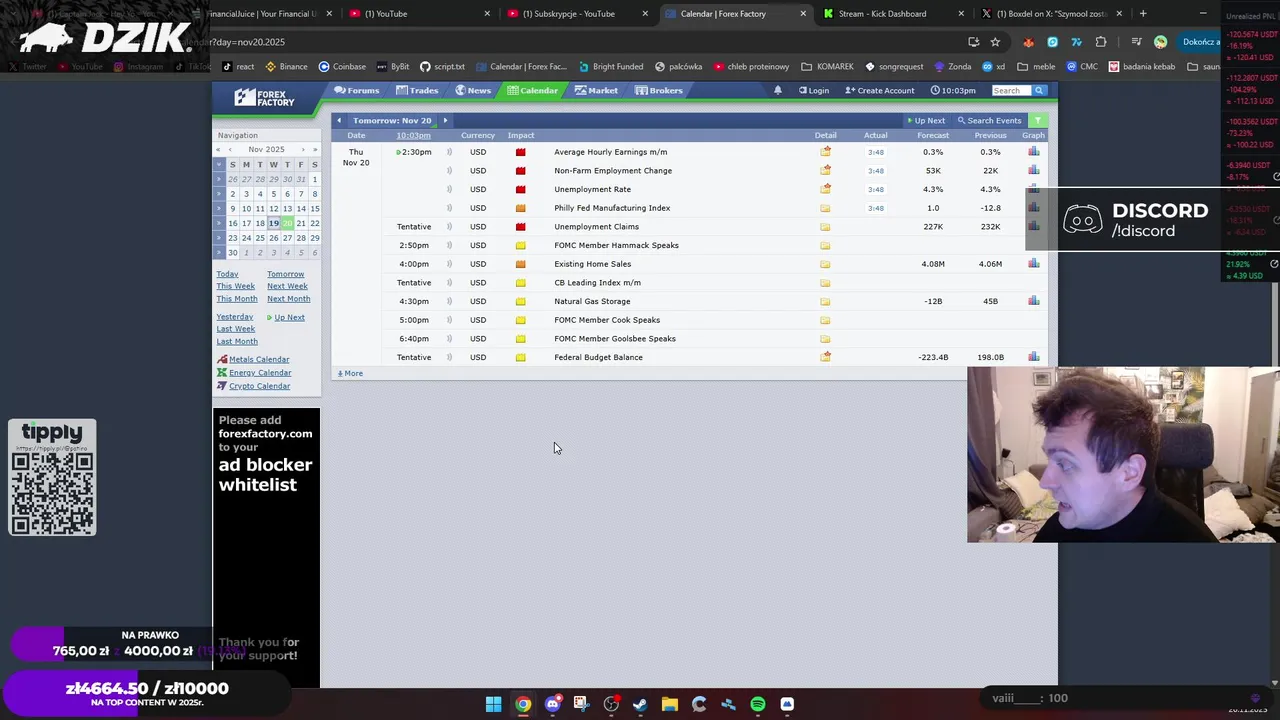Select week row starting Nov 9
The width and height of the screenshot is (1280, 720).
click(x=219, y=209)
